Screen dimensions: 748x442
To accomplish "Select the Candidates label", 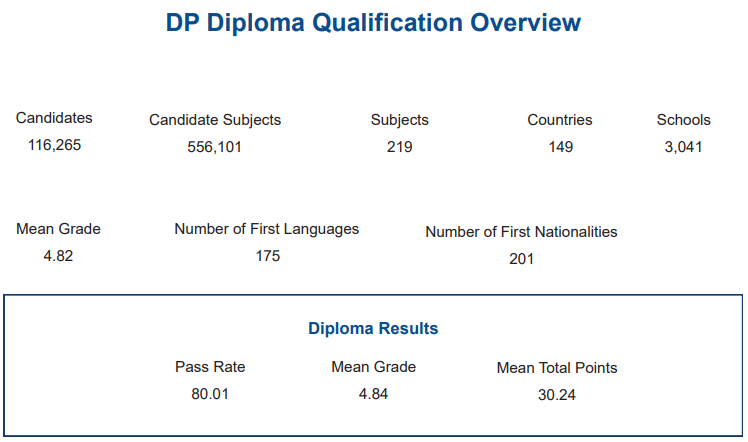I will point(54,118).
